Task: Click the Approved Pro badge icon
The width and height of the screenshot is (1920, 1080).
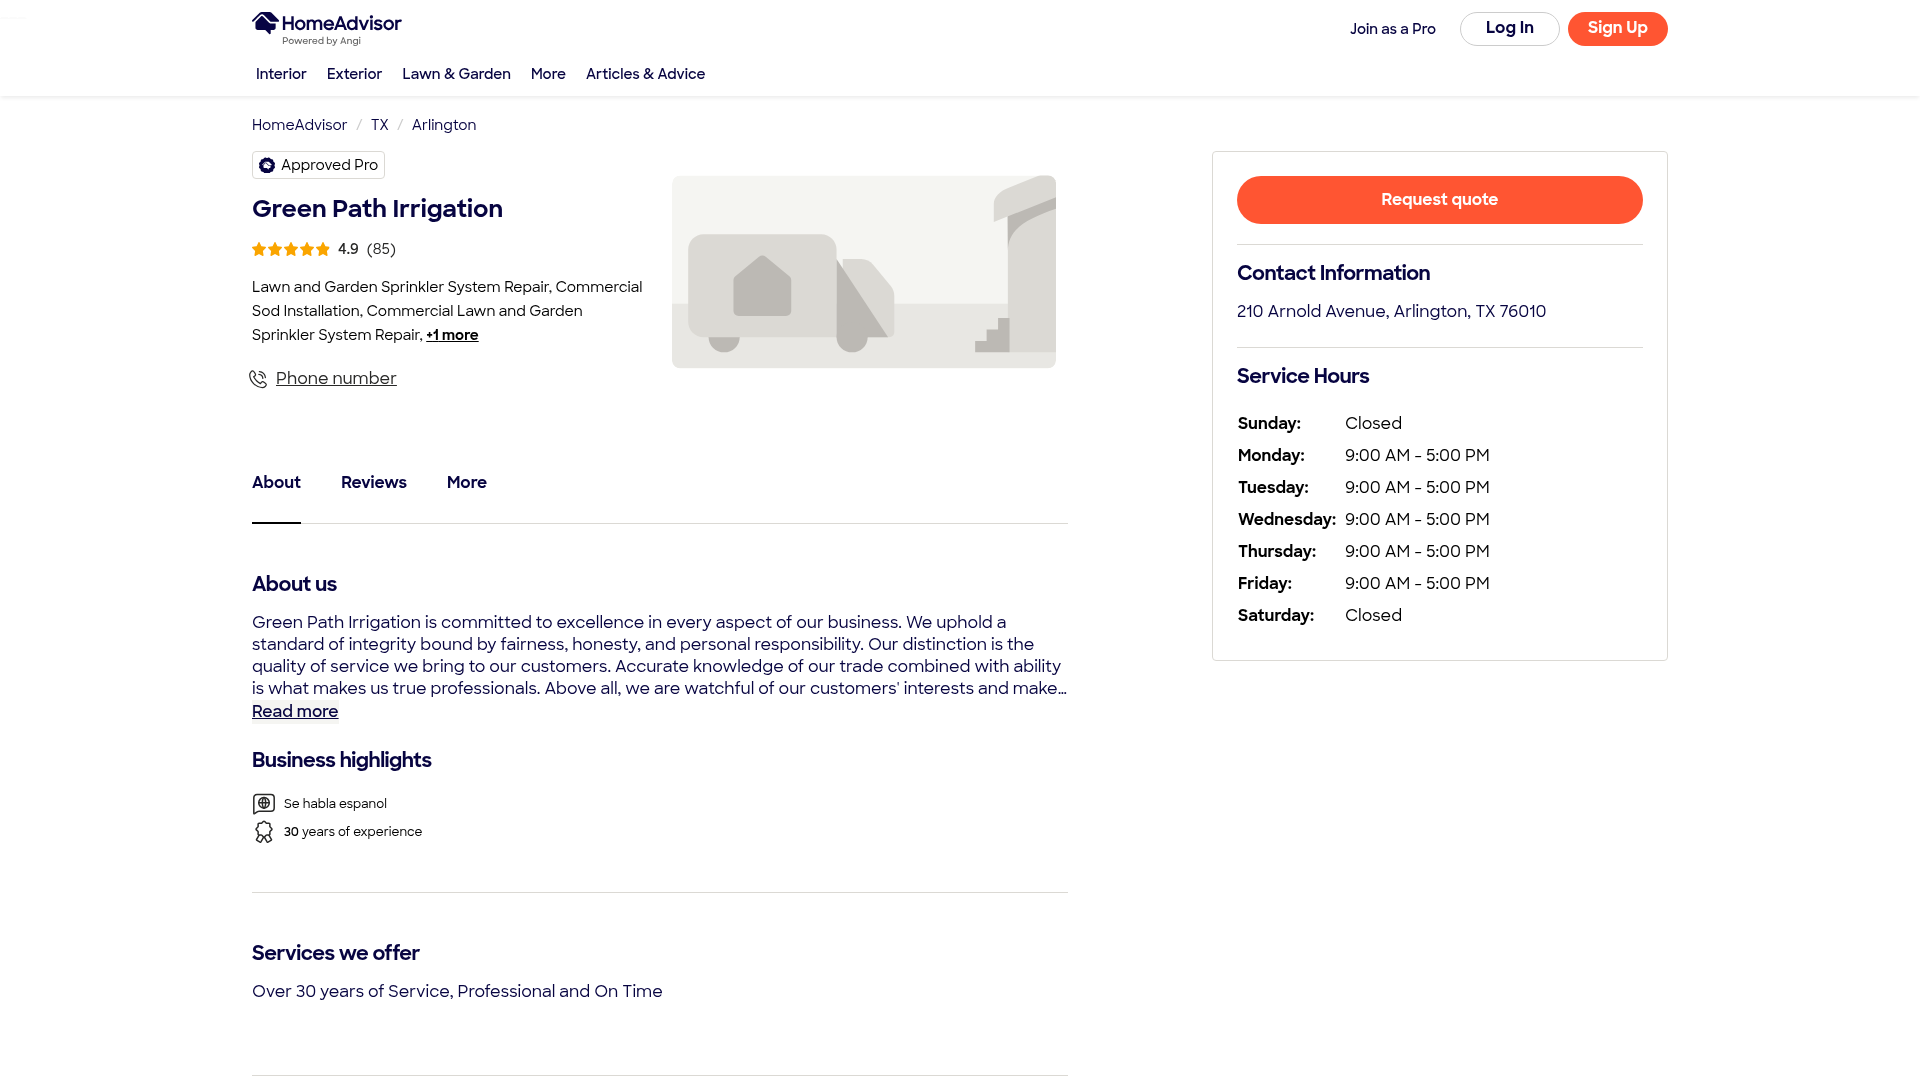Action: [267, 166]
